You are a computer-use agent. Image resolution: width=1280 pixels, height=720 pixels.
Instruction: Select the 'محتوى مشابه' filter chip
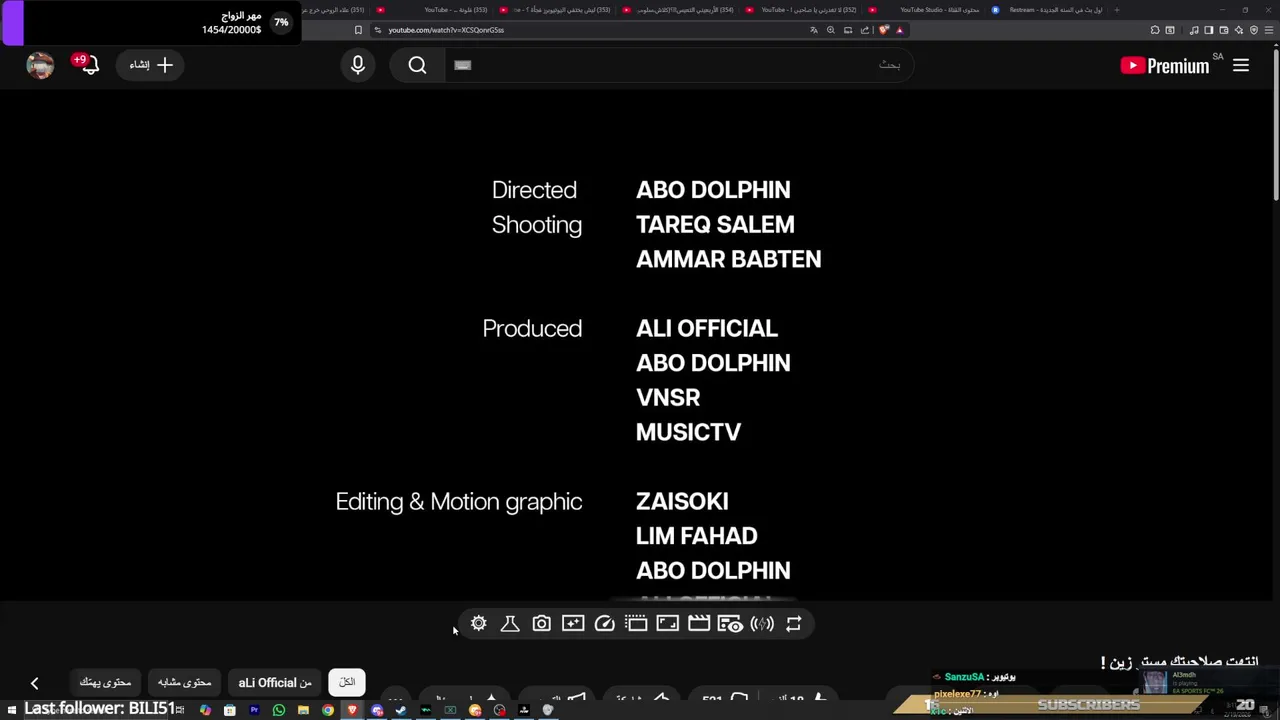pyautogui.click(x=184, y=682)
